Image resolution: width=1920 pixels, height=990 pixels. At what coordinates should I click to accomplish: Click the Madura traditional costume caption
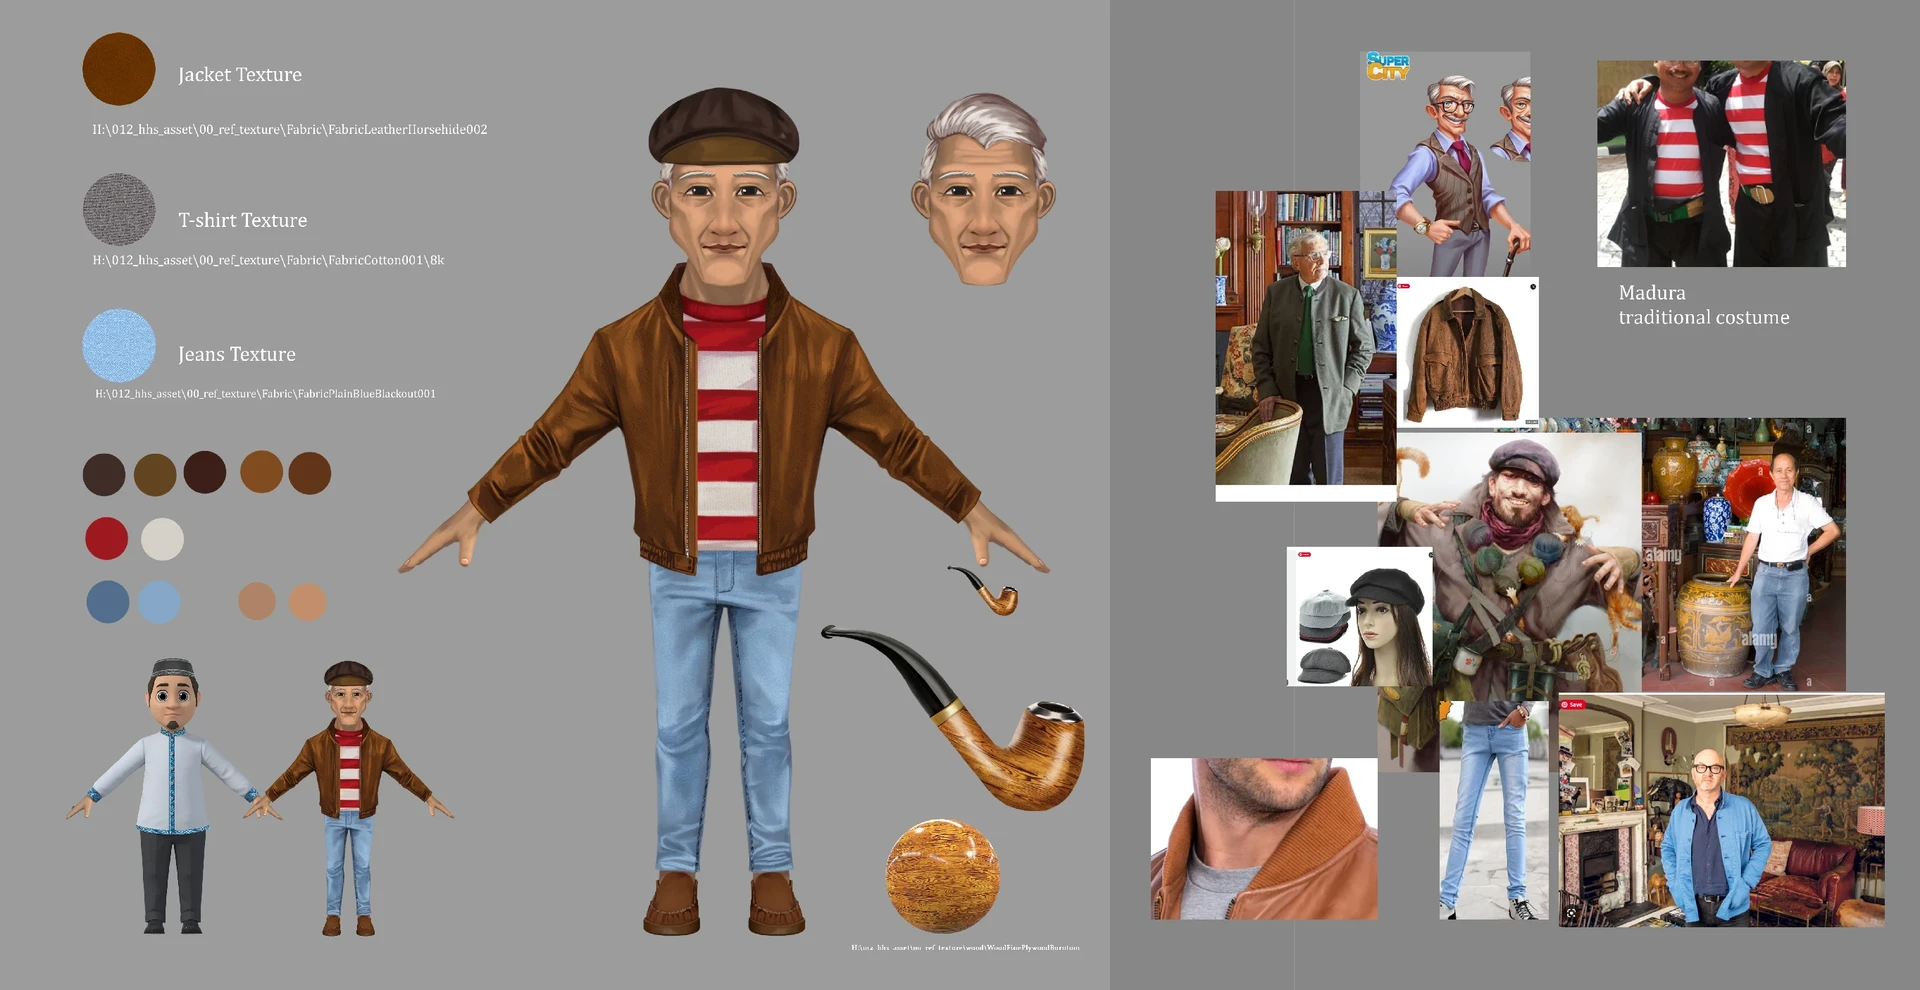click(x=1703, y=304)
